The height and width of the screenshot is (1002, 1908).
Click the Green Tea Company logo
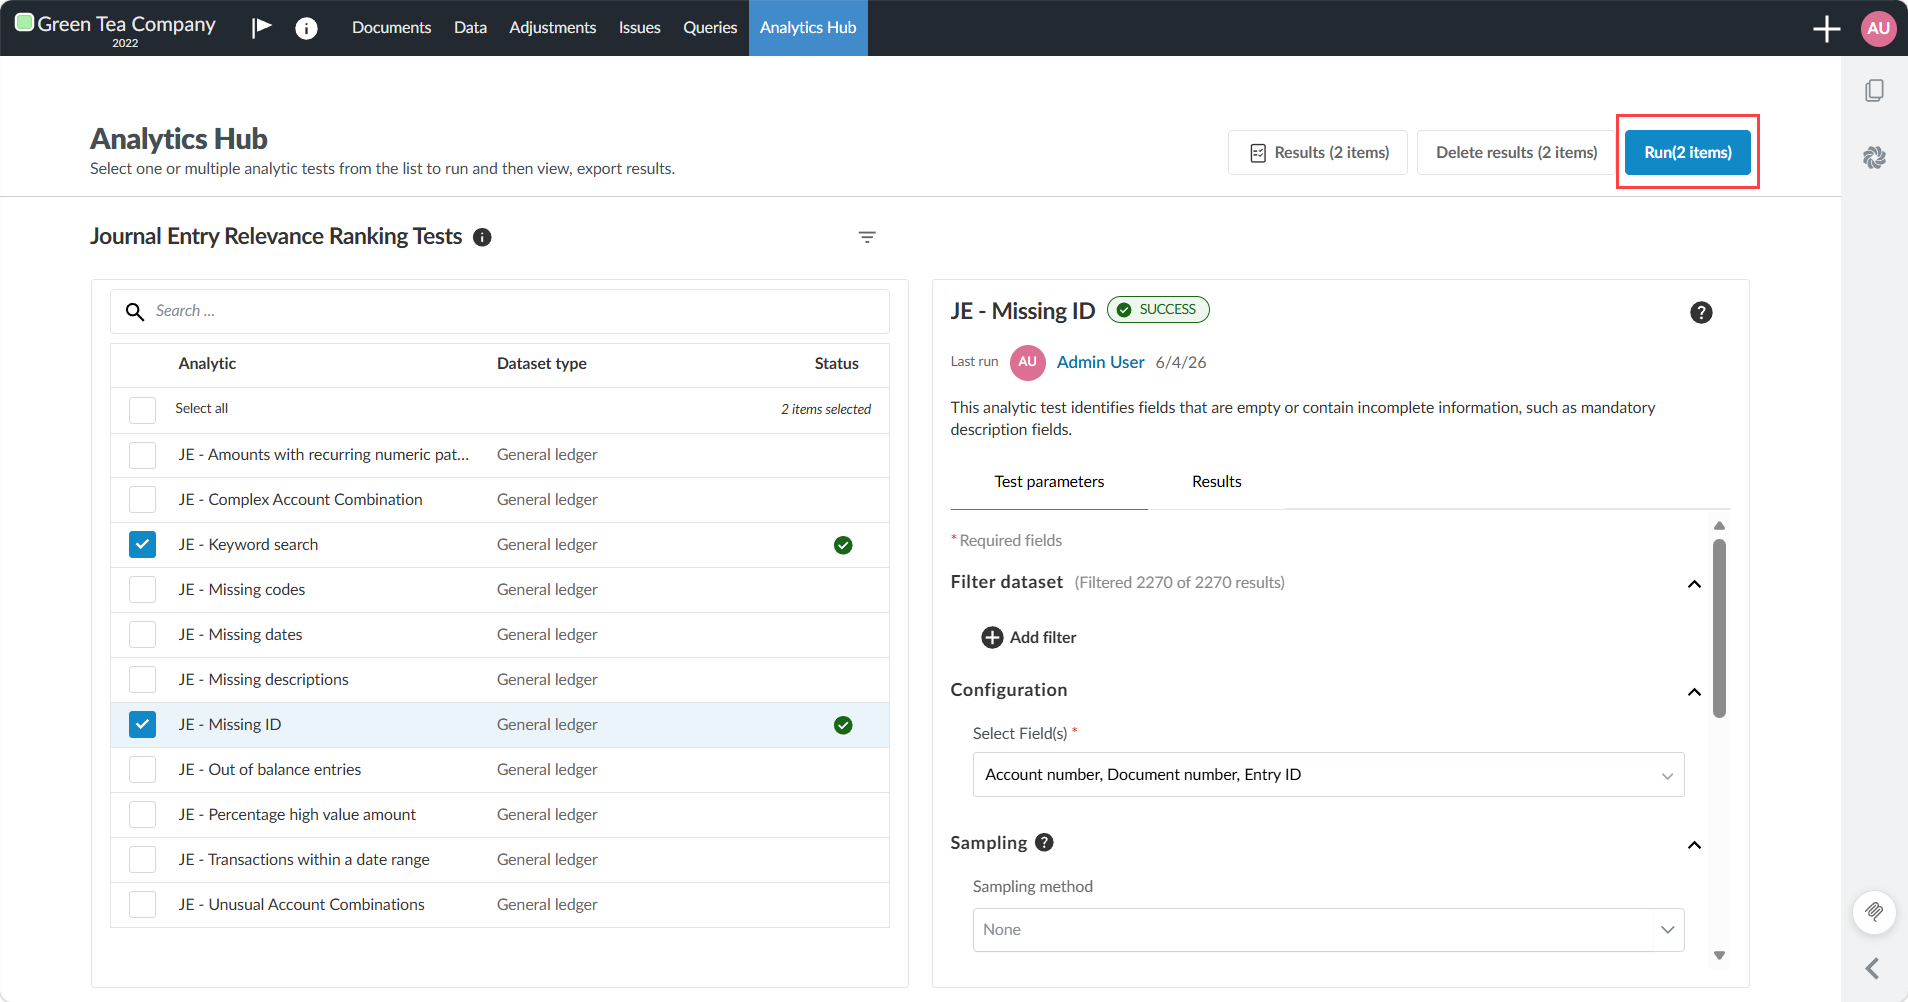pyautogui.click(x=25, y=23)
